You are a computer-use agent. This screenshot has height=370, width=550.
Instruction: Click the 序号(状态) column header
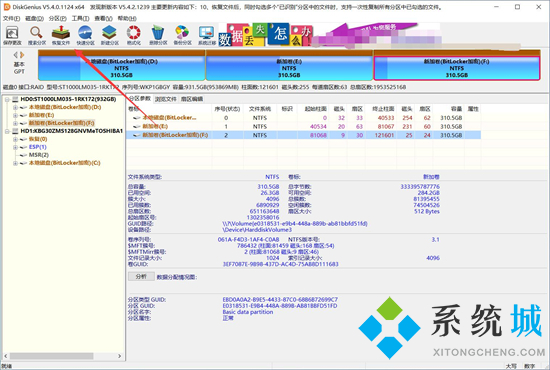(x=227, y=109)
